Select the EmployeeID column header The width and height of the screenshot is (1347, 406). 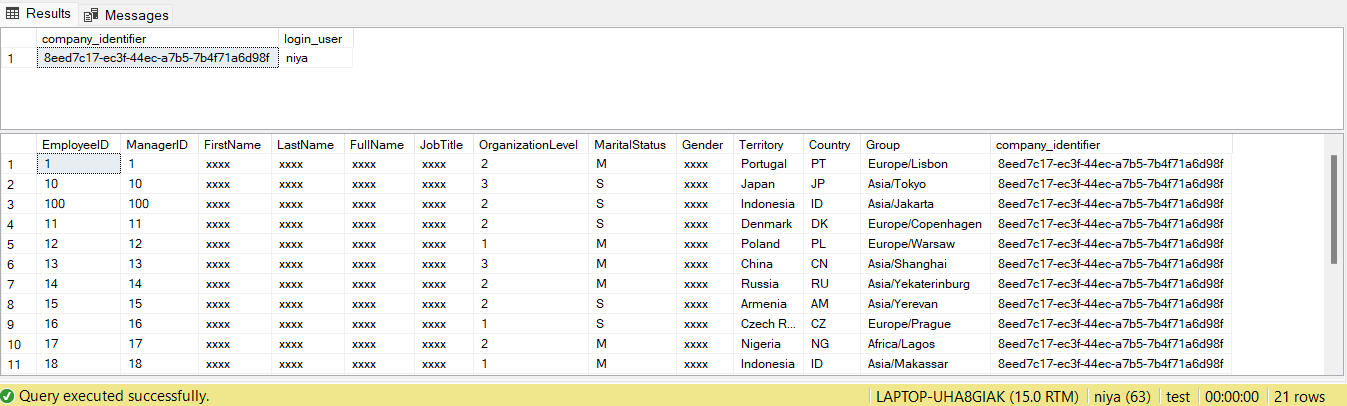pos(75,145)
